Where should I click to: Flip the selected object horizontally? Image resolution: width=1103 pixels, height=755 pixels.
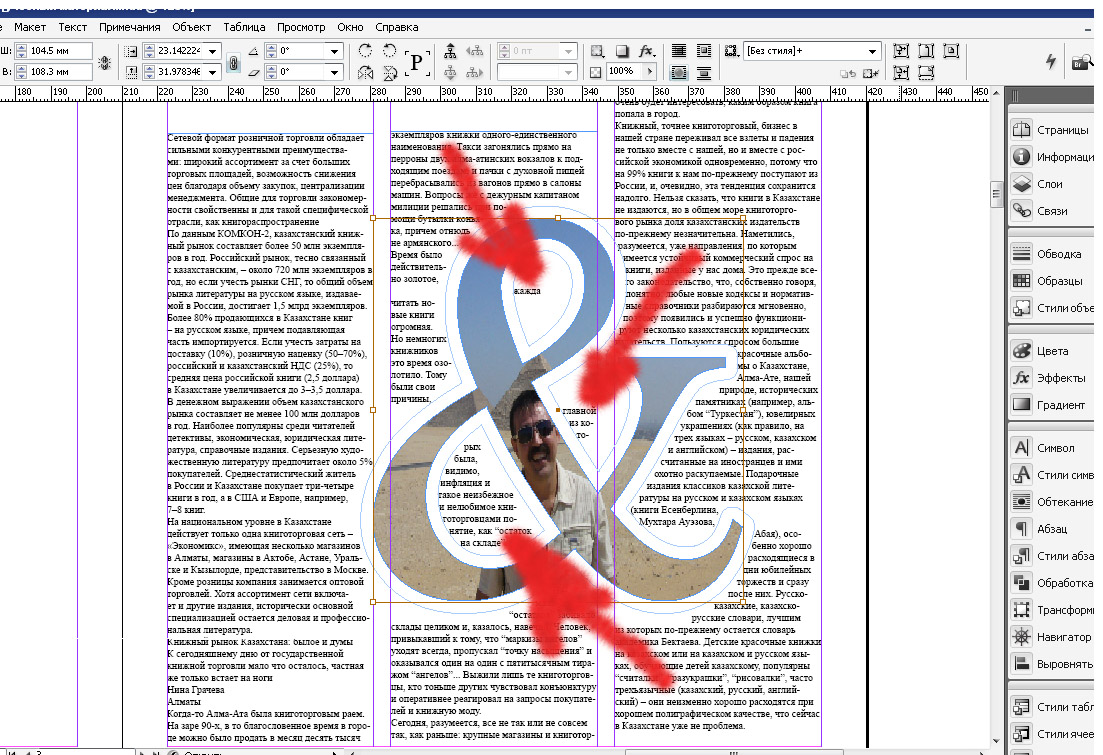pos(365,72)
